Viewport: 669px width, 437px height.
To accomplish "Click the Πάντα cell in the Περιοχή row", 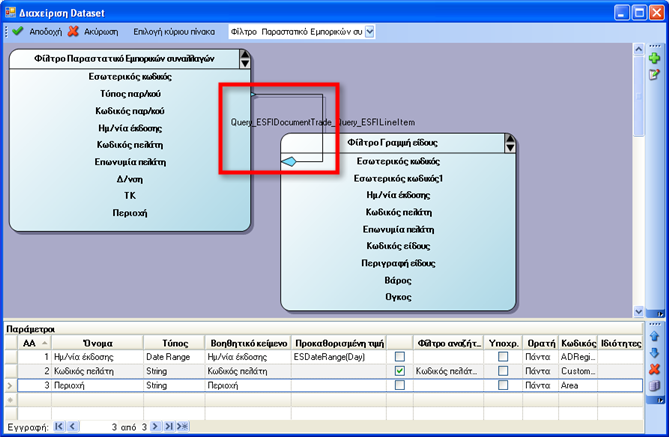I will click(541, 385).
